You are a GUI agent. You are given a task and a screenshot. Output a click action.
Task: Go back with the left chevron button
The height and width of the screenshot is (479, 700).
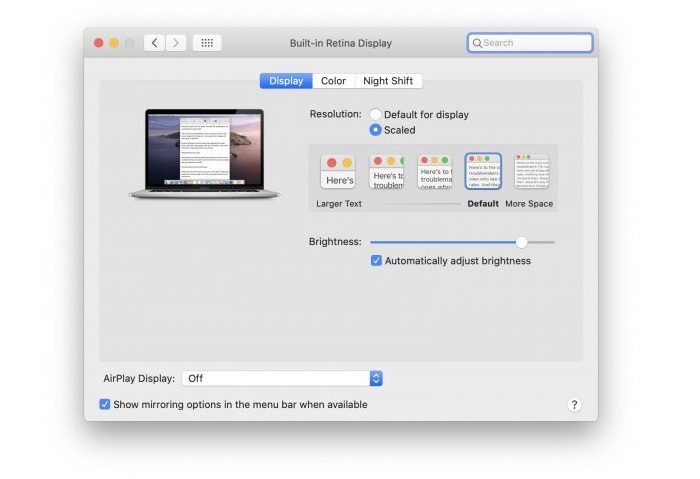click(154, 43)
